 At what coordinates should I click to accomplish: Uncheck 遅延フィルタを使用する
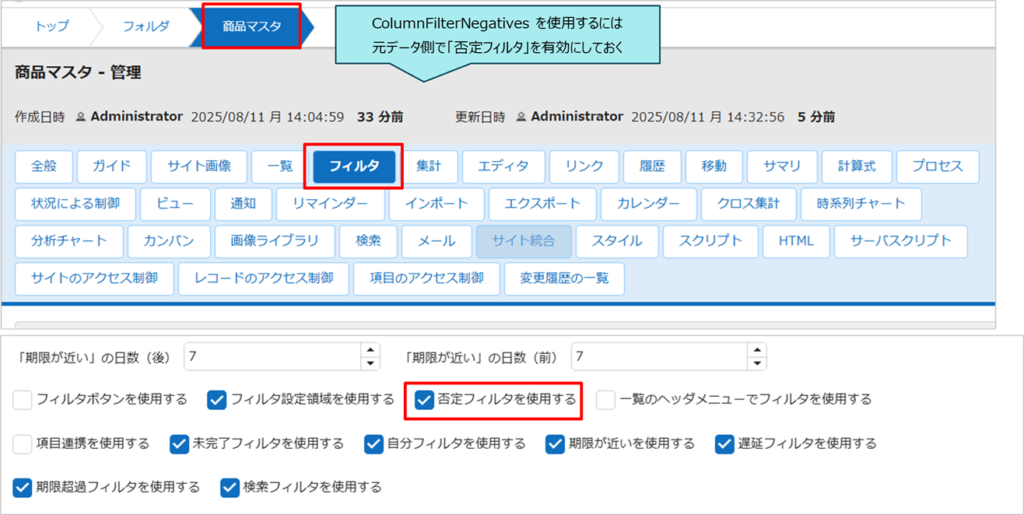click(x=725, y=444)
